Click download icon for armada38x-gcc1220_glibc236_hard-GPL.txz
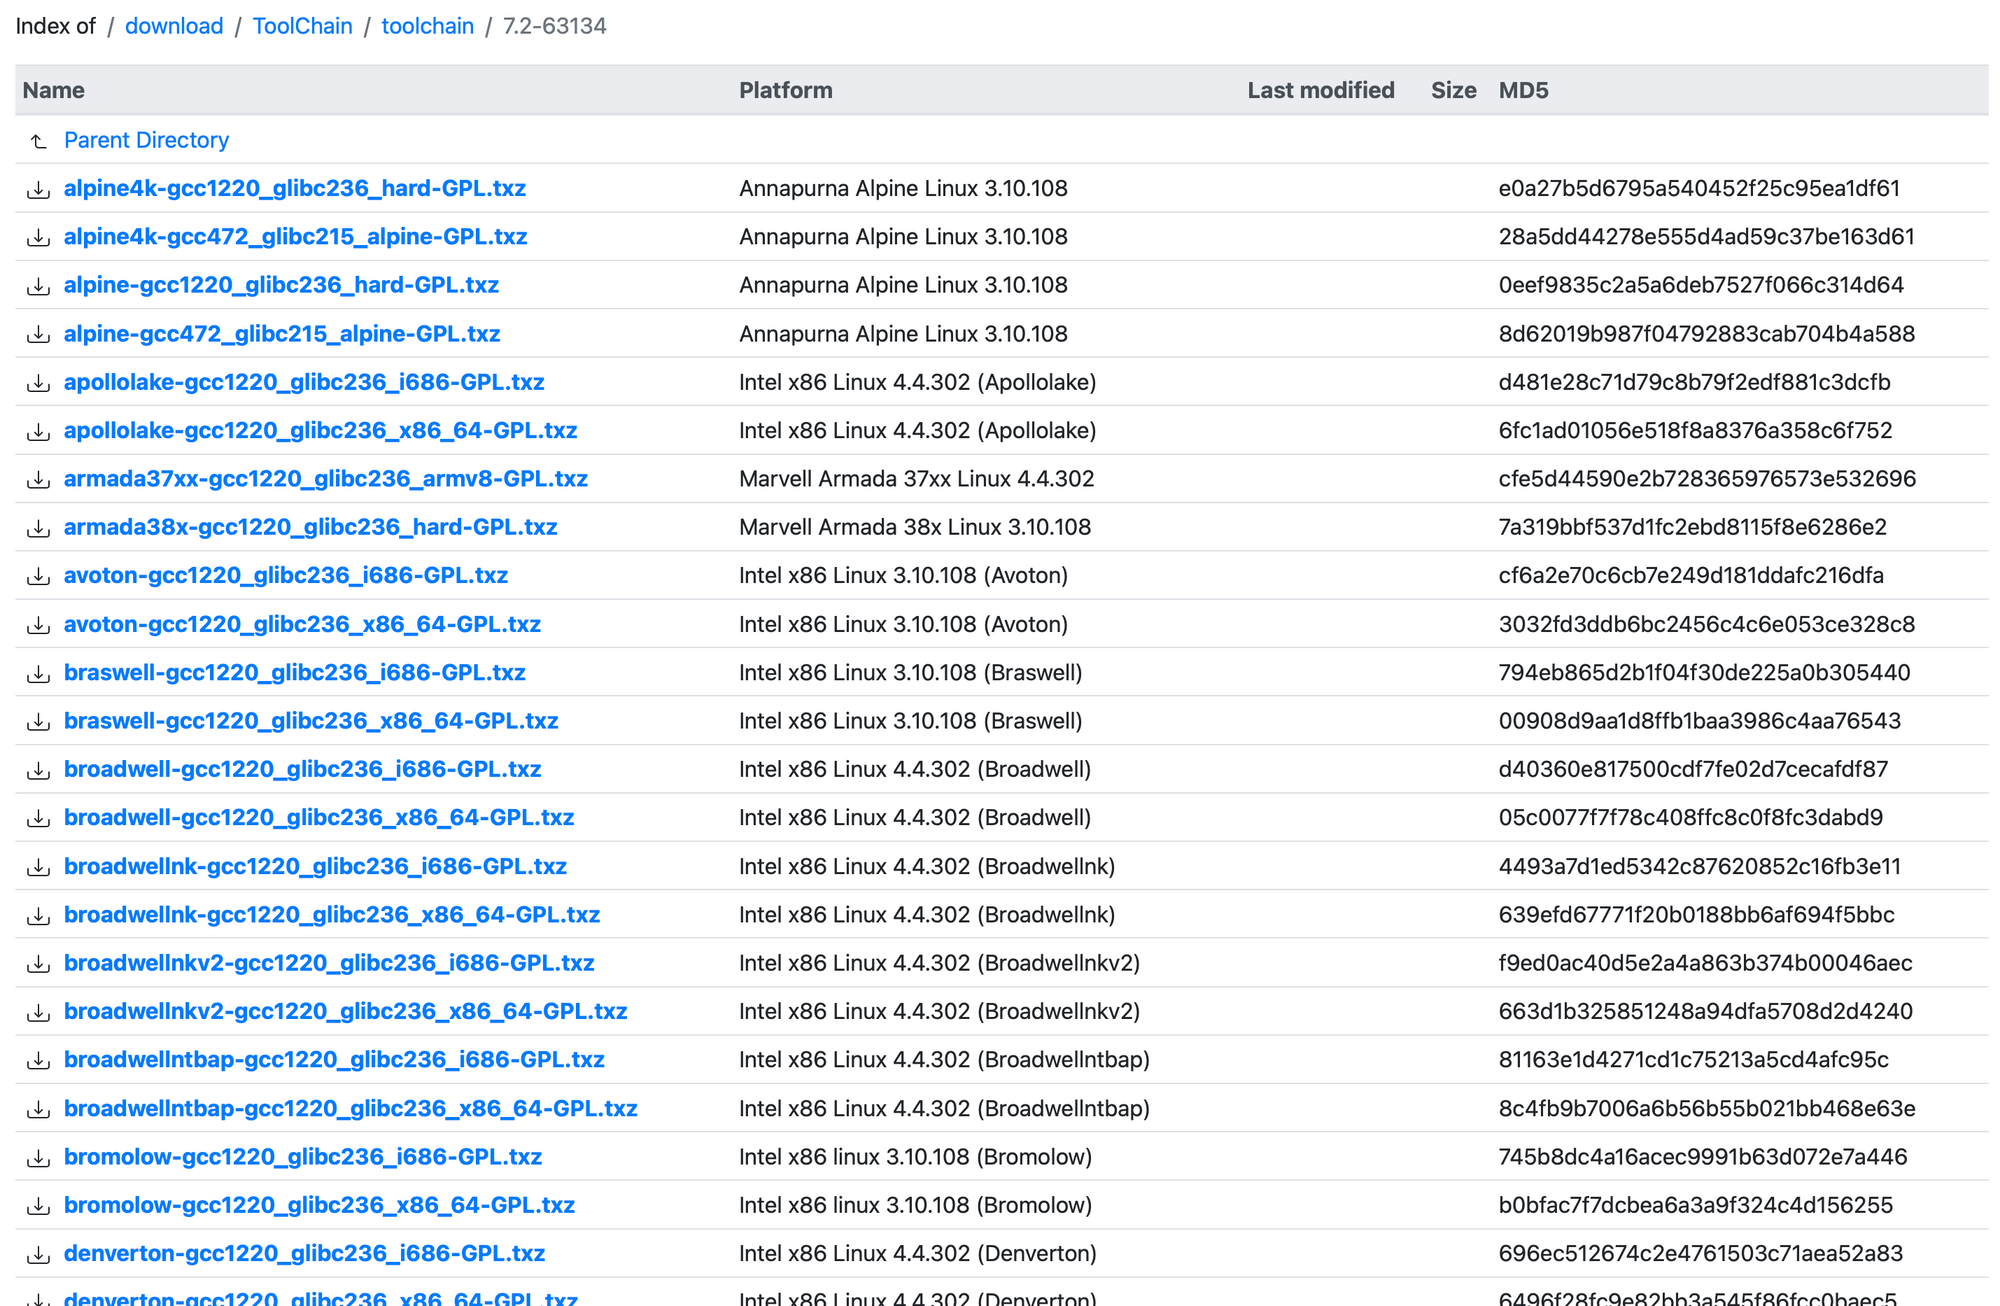The height and width of the screenshot is (1306, 2000). 38,528
